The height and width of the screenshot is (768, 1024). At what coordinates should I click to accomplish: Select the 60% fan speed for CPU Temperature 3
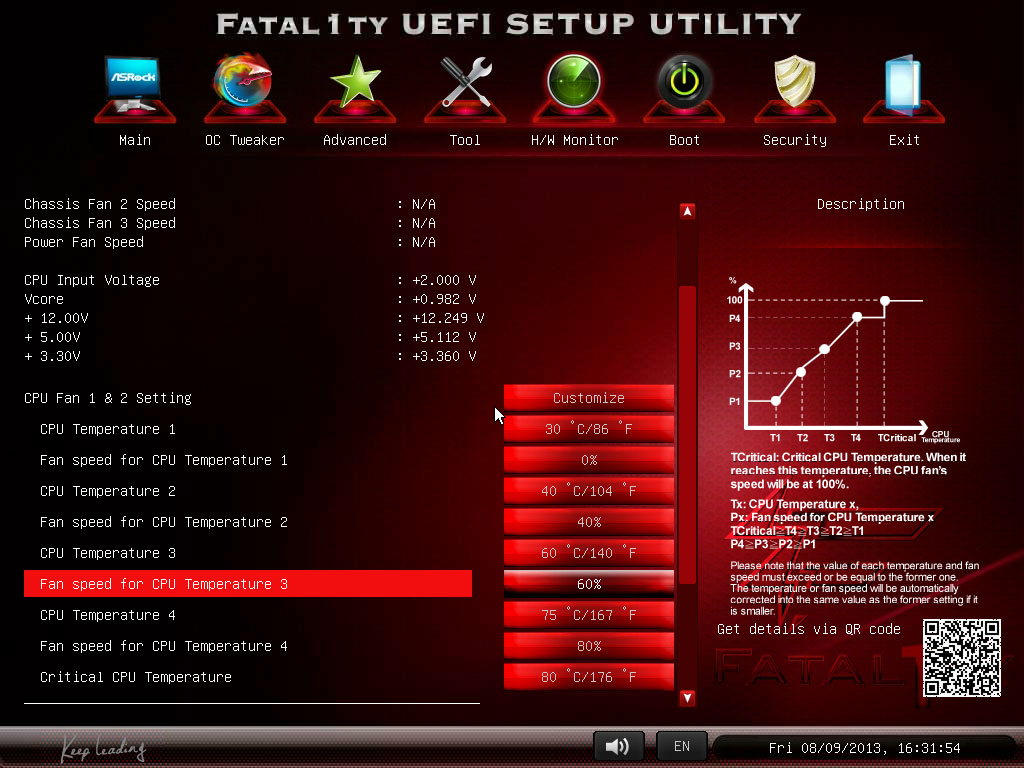pyautogui.click(x=588, y=584)
